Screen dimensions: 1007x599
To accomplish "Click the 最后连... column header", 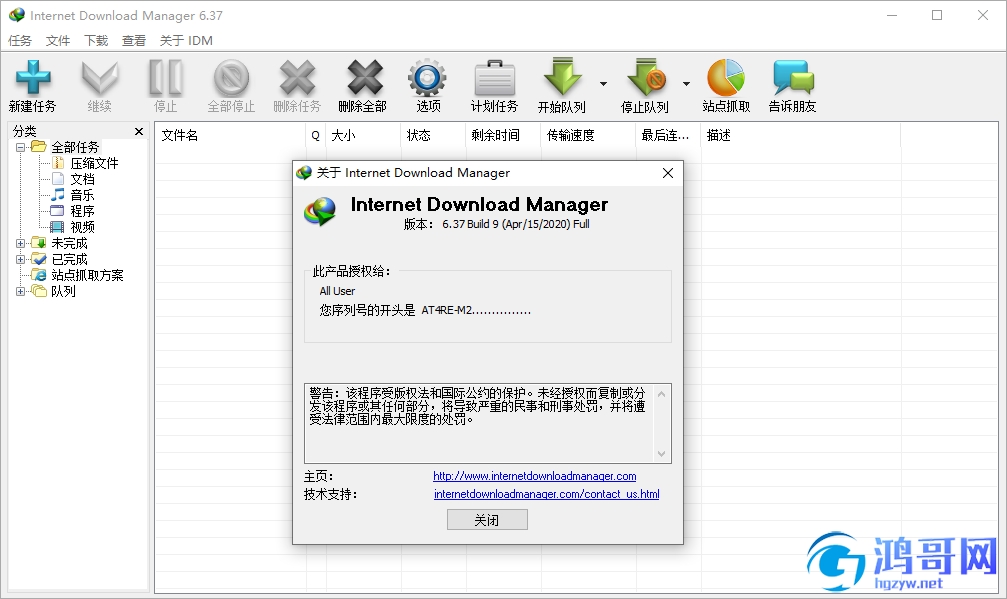I will pyautogui.click(x=668, y=135).
